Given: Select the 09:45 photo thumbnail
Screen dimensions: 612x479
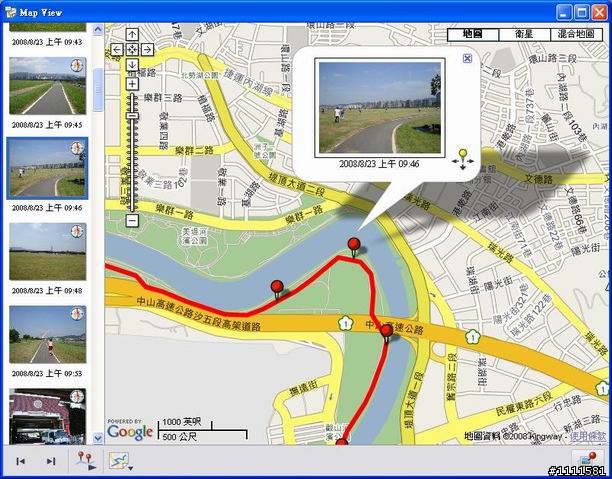Looking at the screenshot, I should click(48, 85).
